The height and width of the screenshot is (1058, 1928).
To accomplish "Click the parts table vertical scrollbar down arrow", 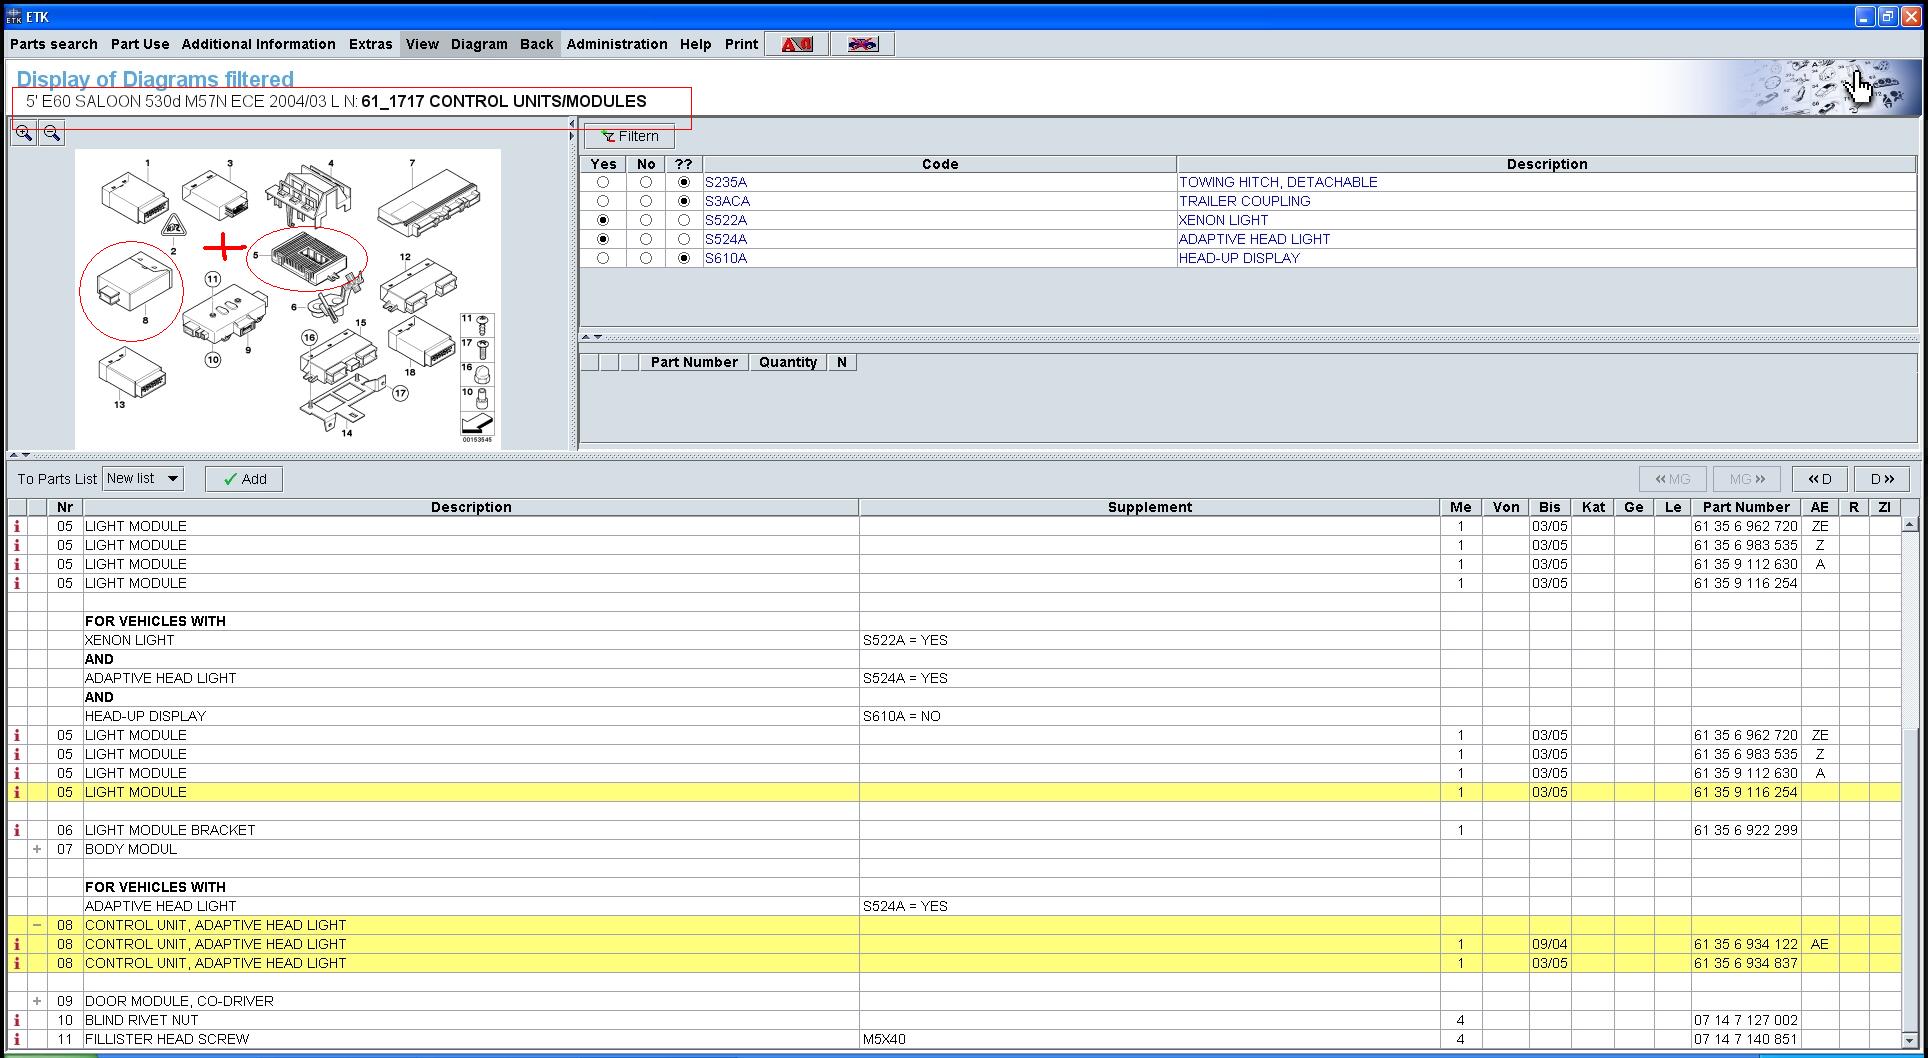I will click(1909, 1039).
